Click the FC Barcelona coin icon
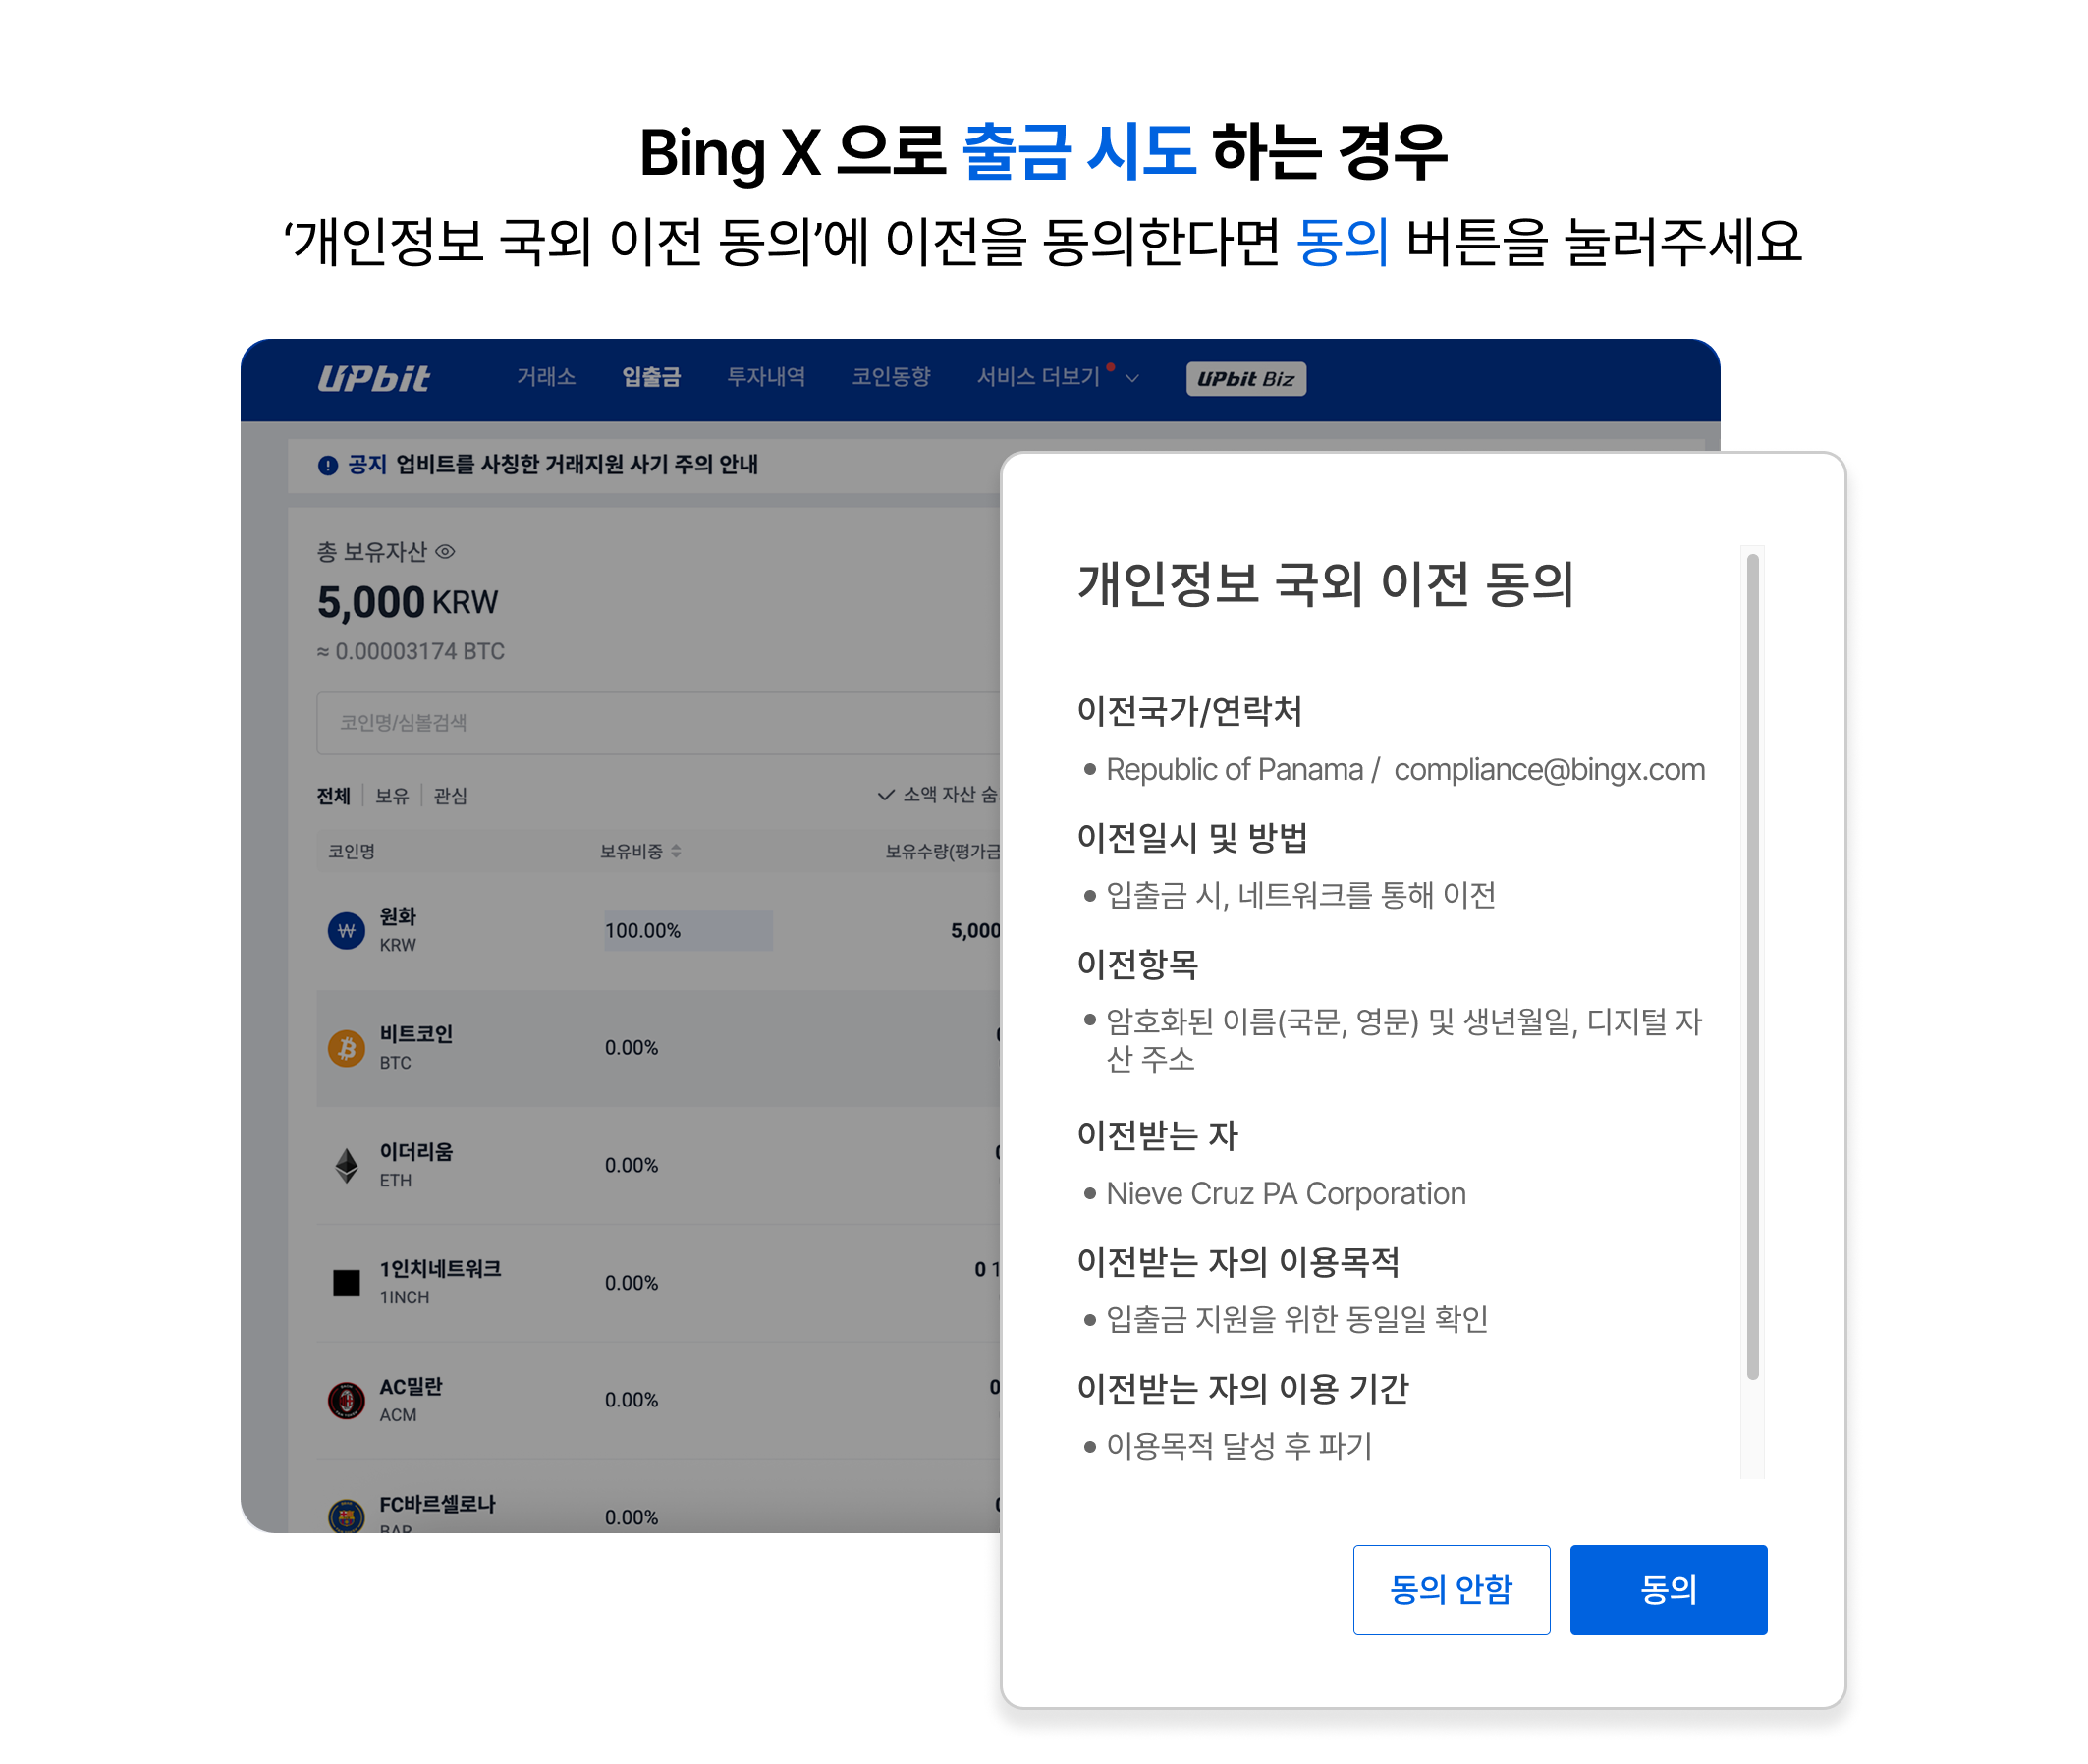 346,1515
